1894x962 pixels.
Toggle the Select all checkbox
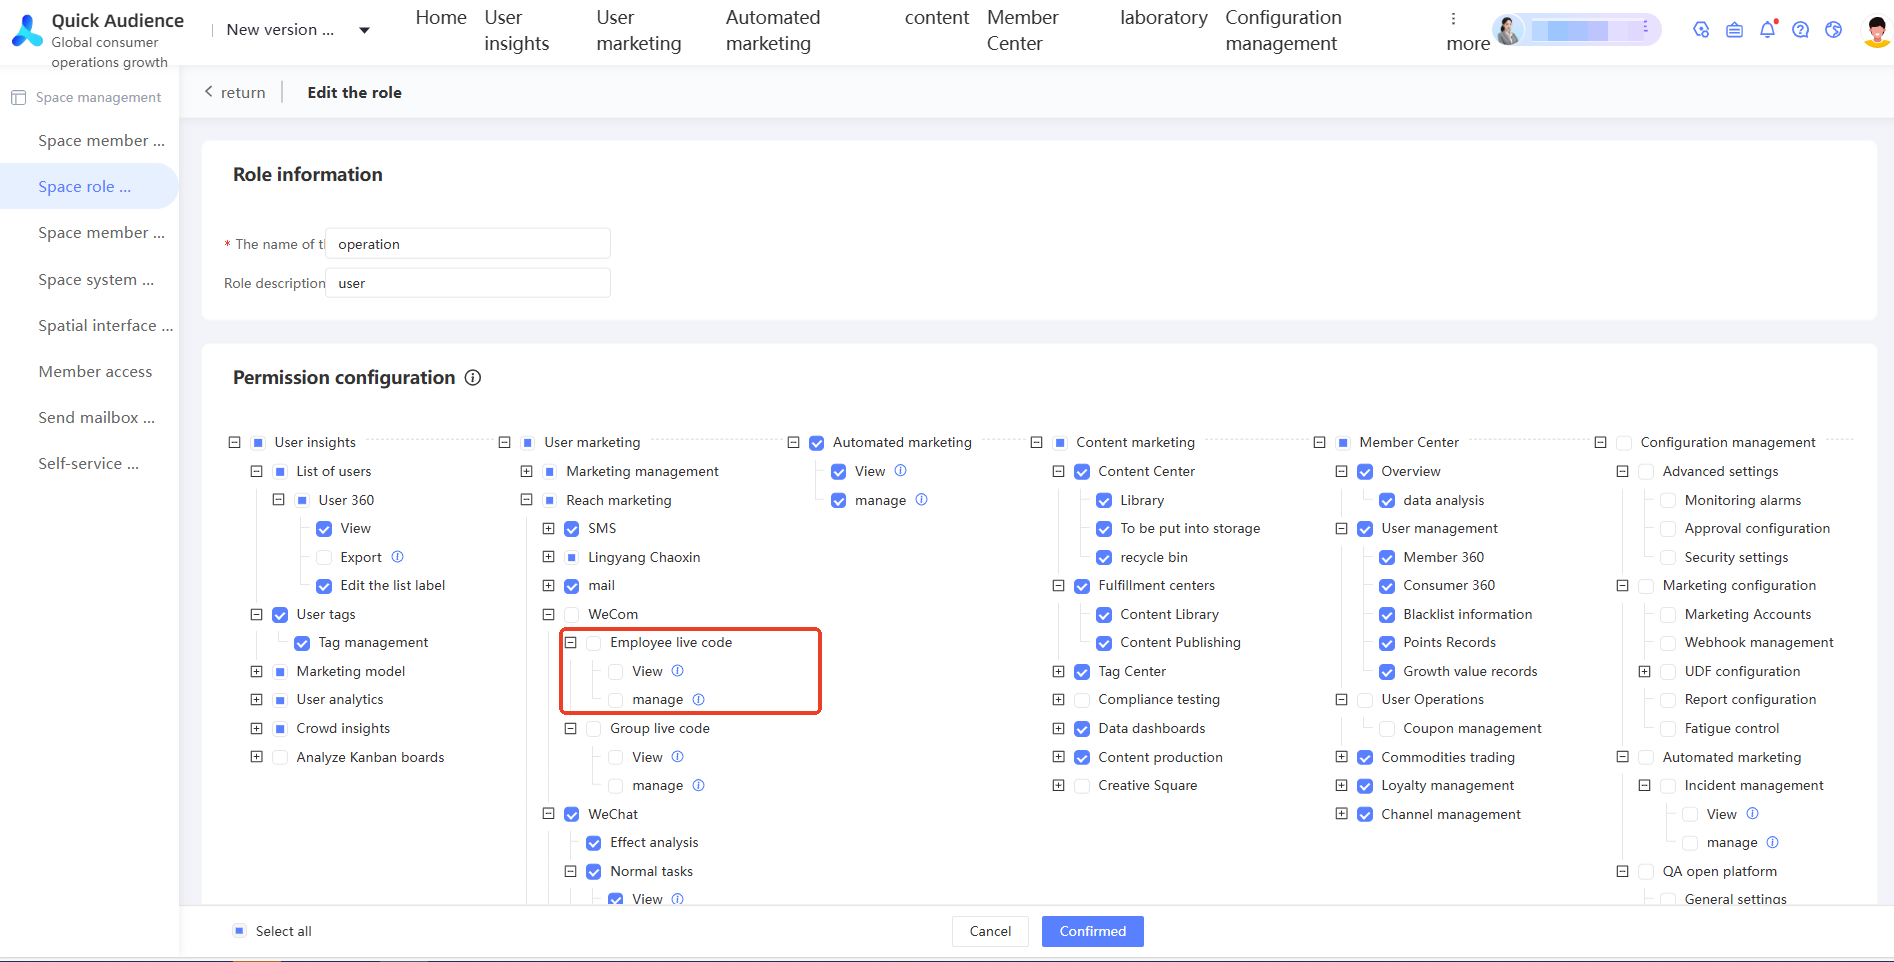click(239, 931)
